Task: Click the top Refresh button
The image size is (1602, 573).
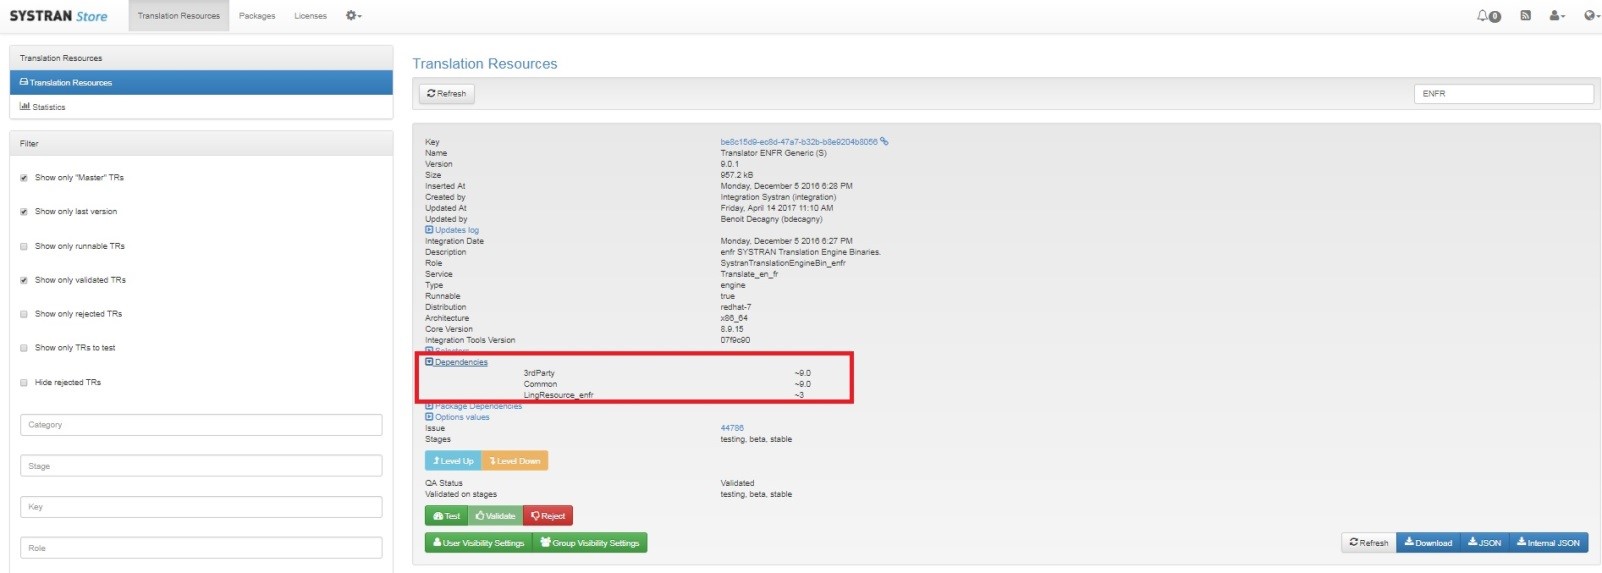Action: (x=446, y=94)
